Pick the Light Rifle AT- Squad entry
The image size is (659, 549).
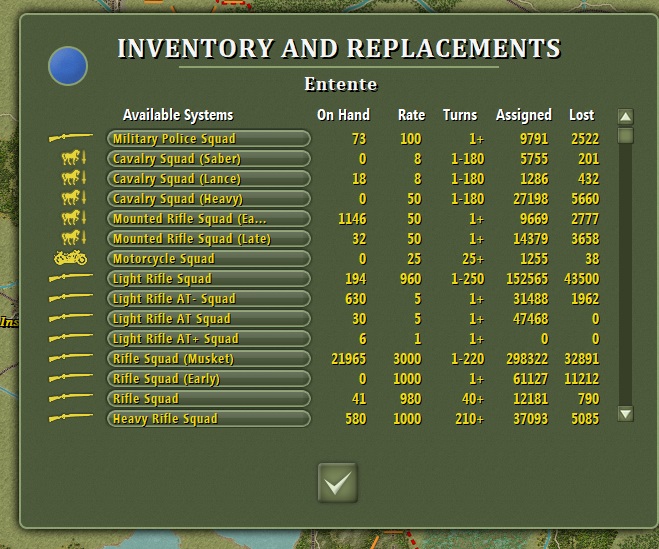[x=209, y=298]
